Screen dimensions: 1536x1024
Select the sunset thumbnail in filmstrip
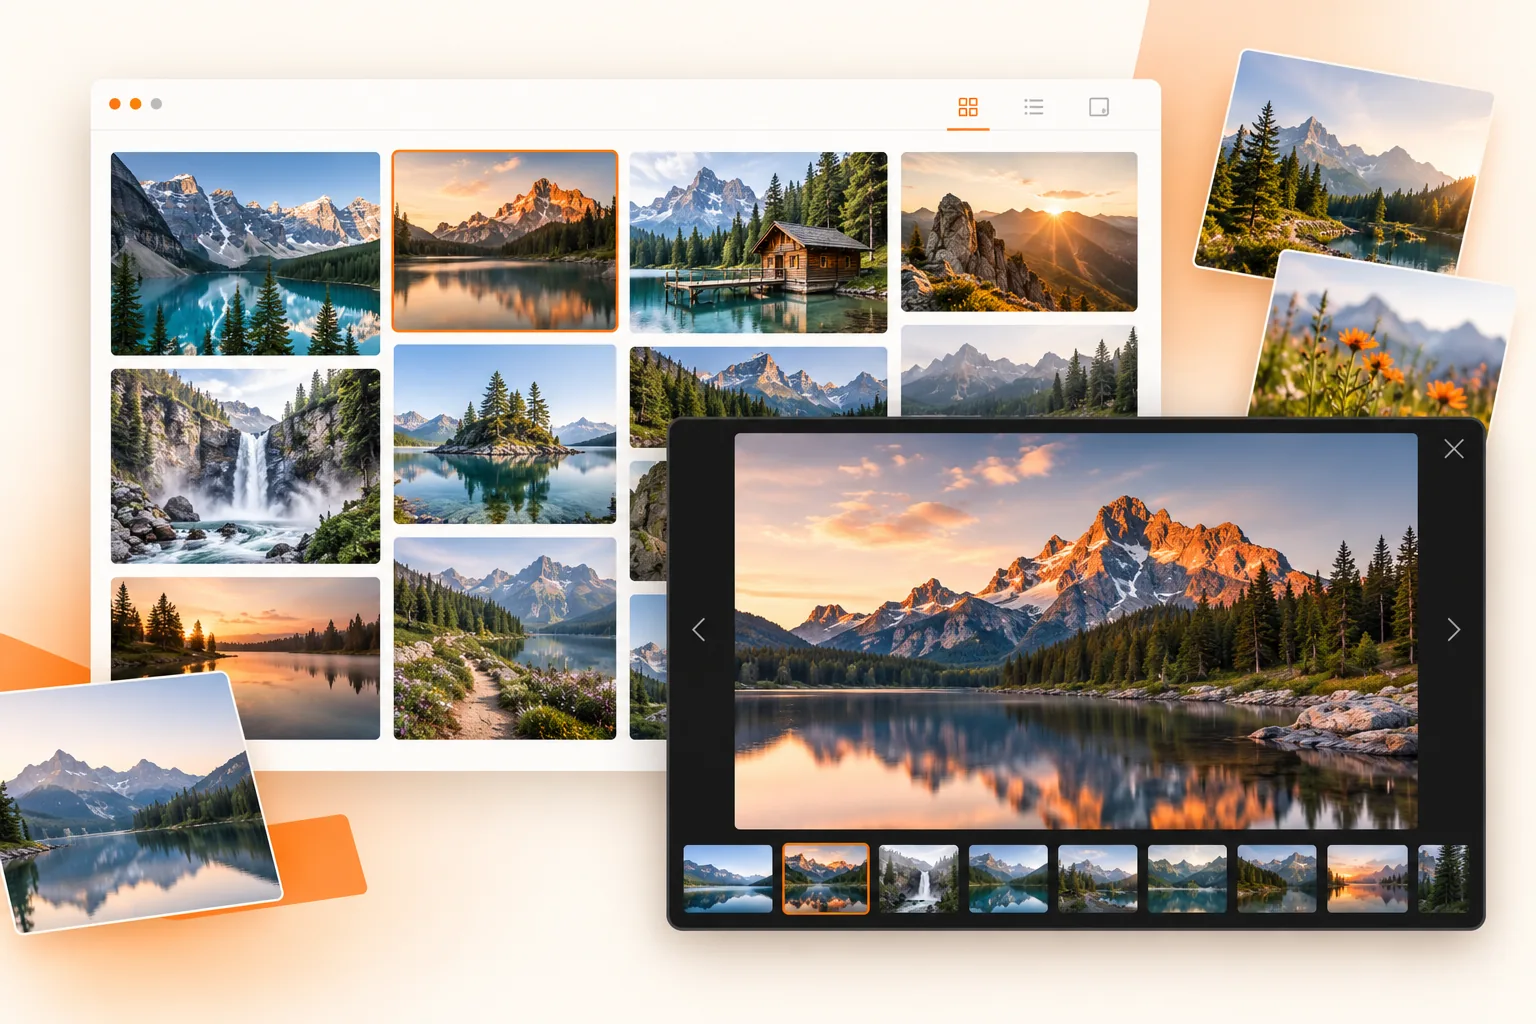point(1367,879)
